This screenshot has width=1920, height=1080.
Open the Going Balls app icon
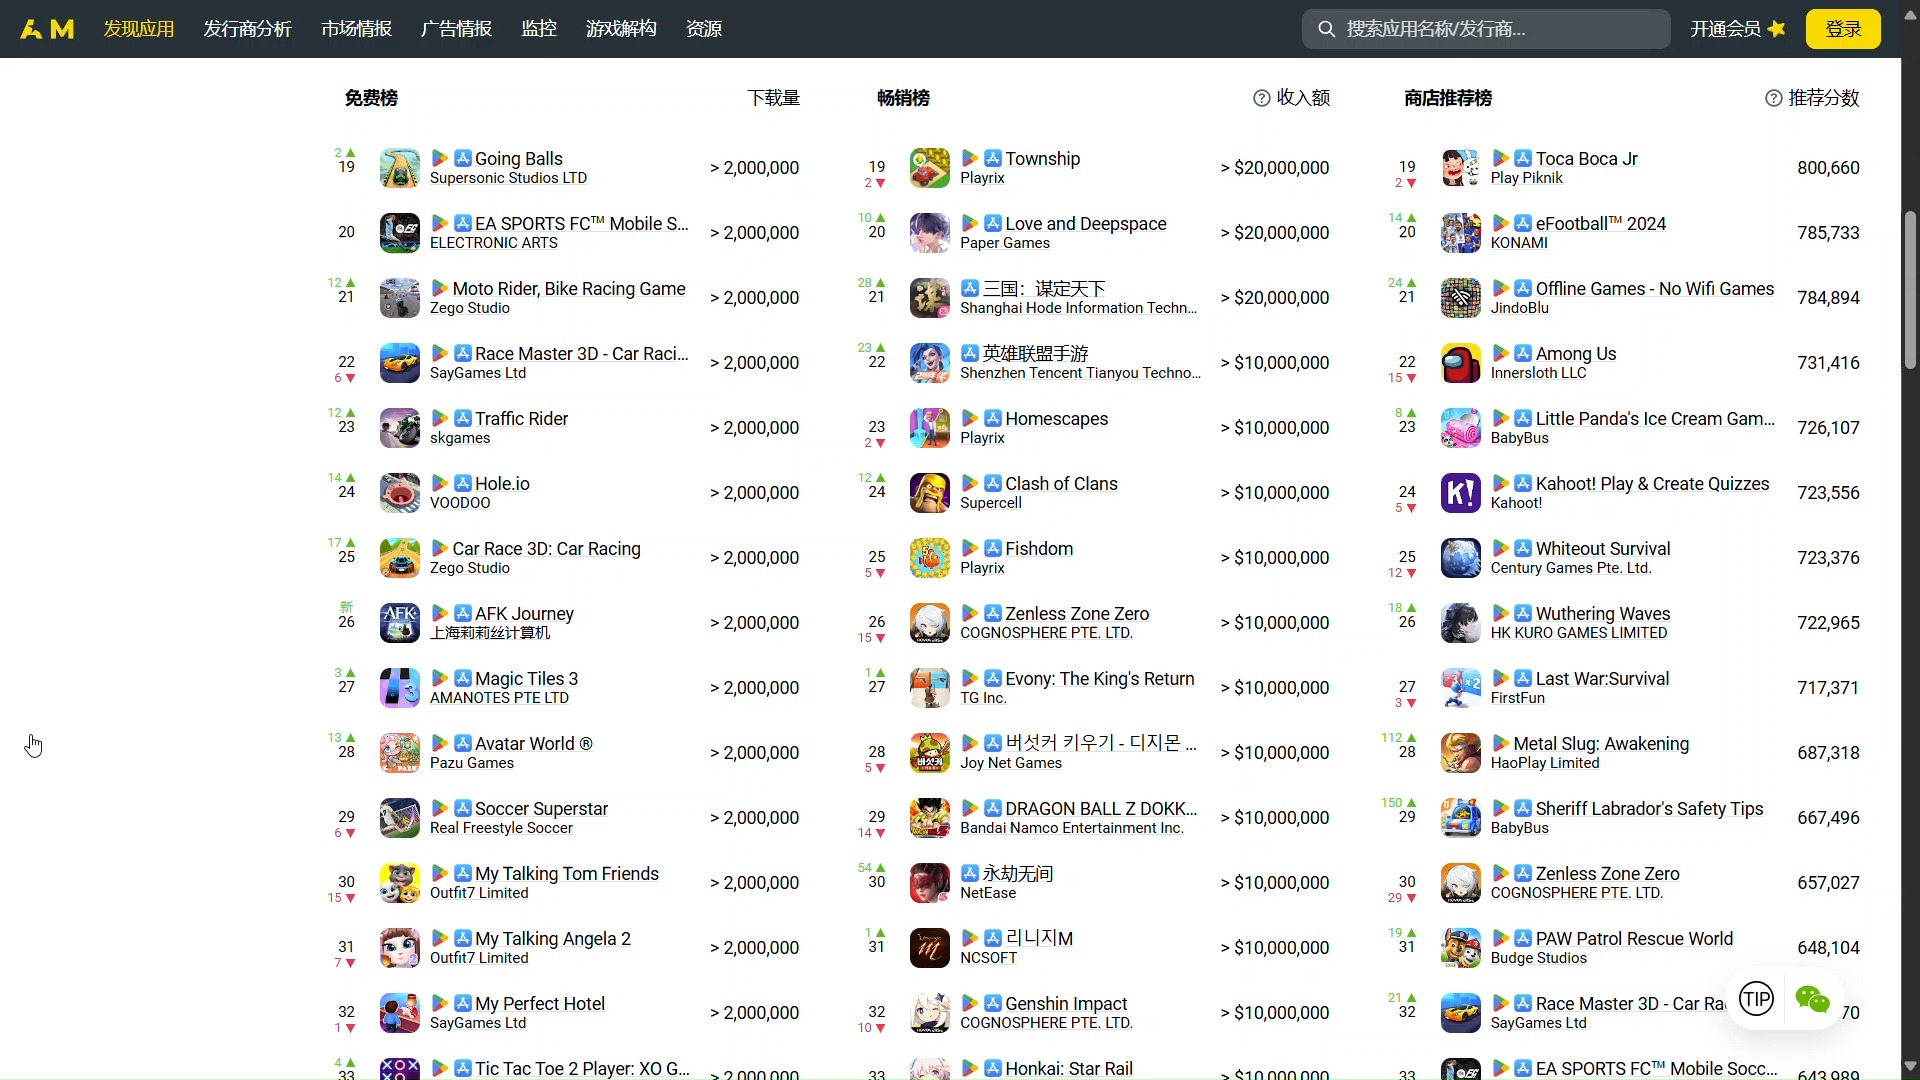tap(400, 168)
